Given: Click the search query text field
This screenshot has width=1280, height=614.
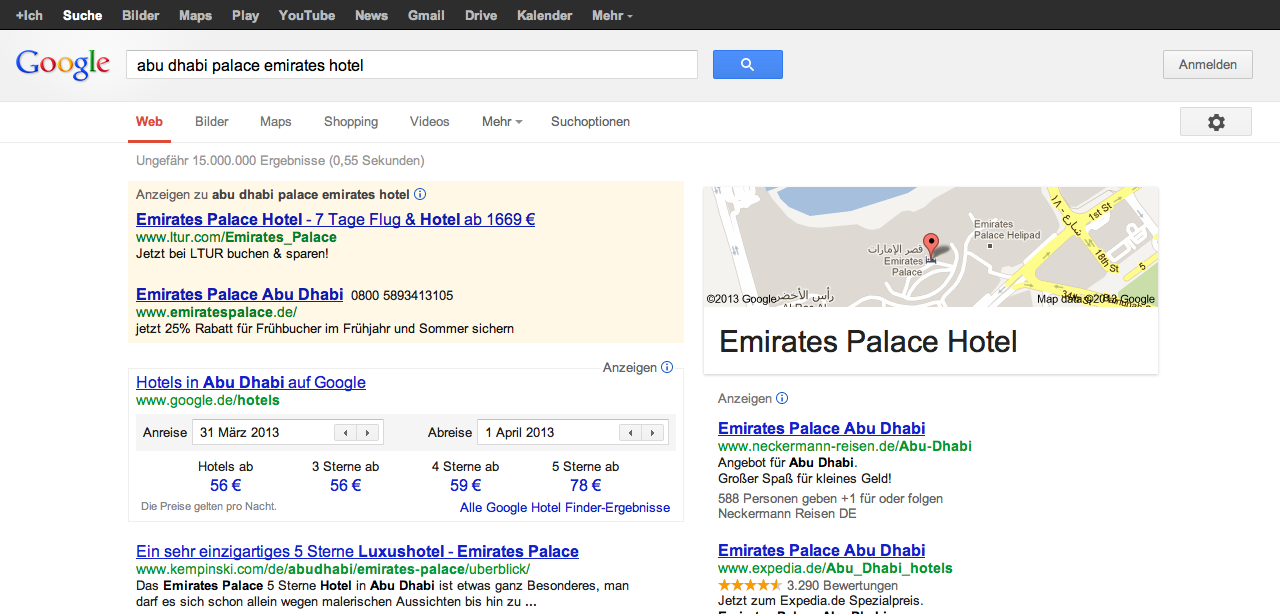Looking at the screenshot, I should [x=411, y=65].
